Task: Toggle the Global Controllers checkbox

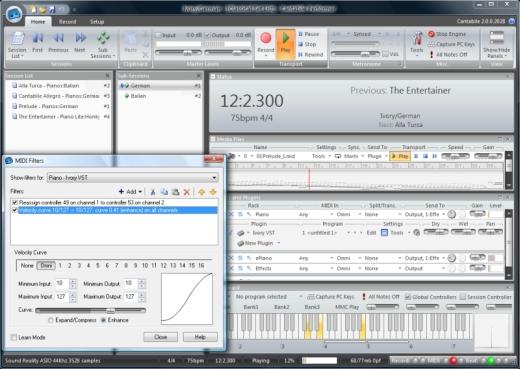Action: click(407, 297)
